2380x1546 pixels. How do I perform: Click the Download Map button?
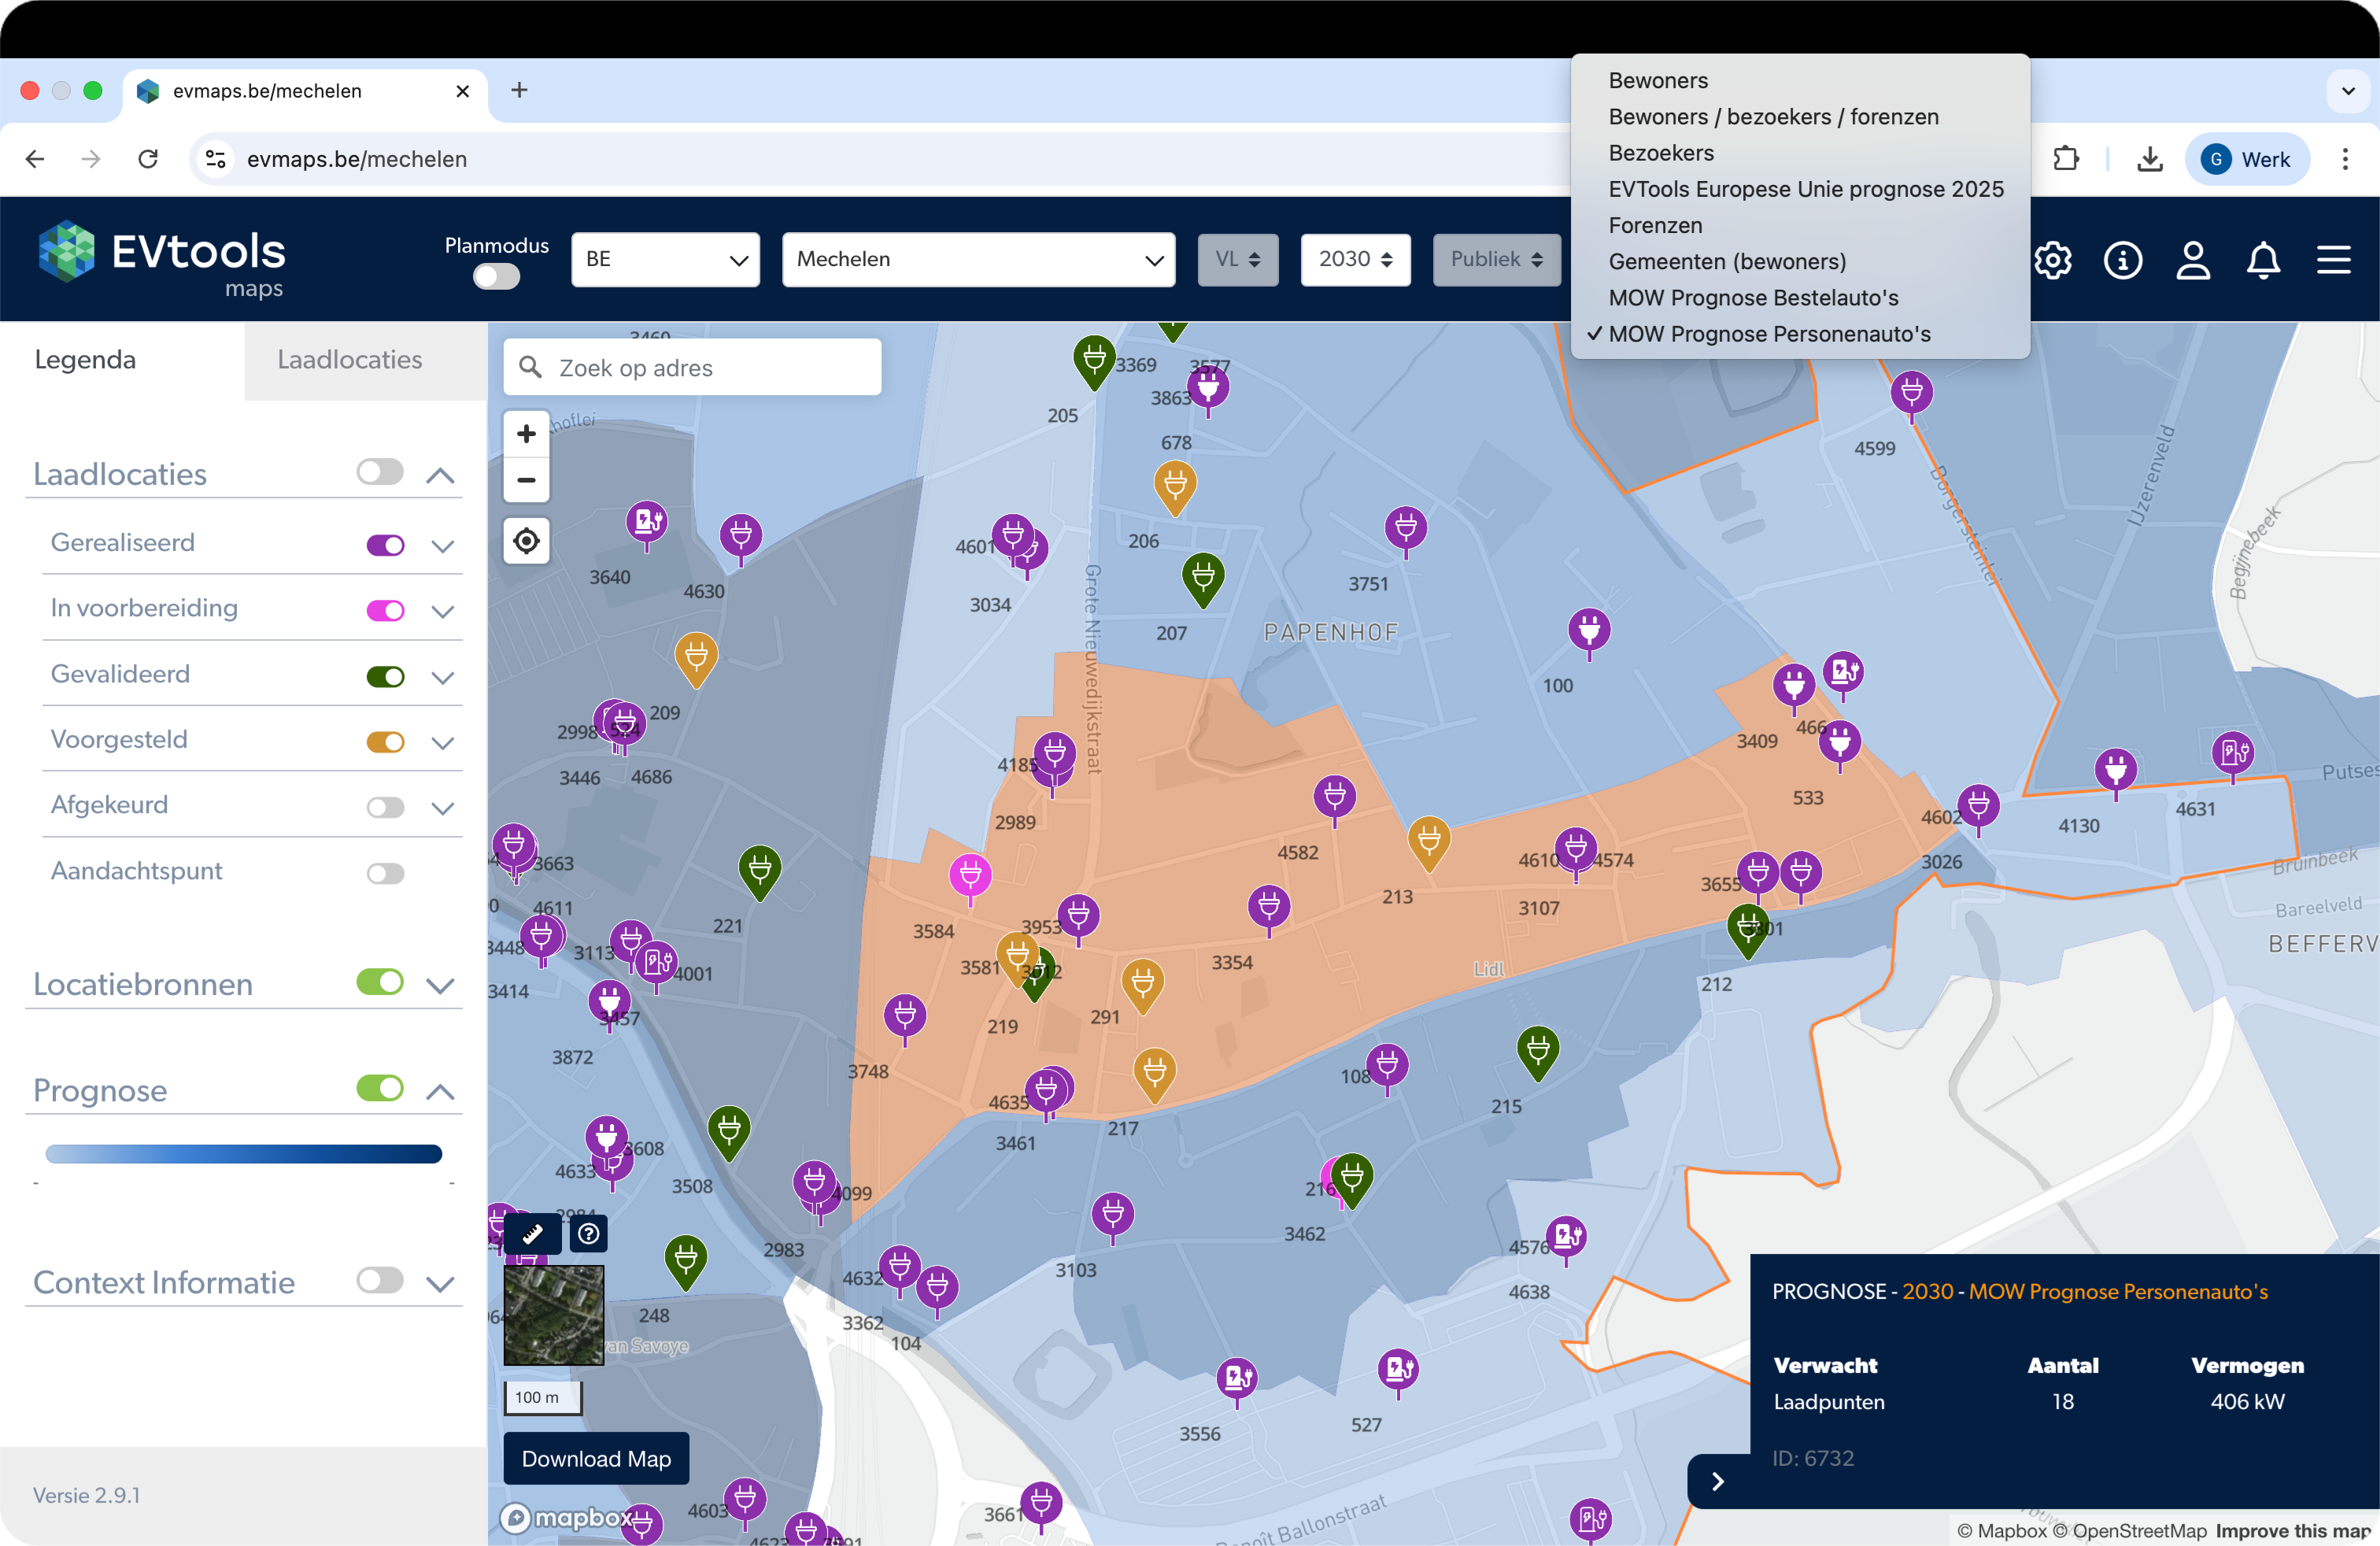[596, 1459]
